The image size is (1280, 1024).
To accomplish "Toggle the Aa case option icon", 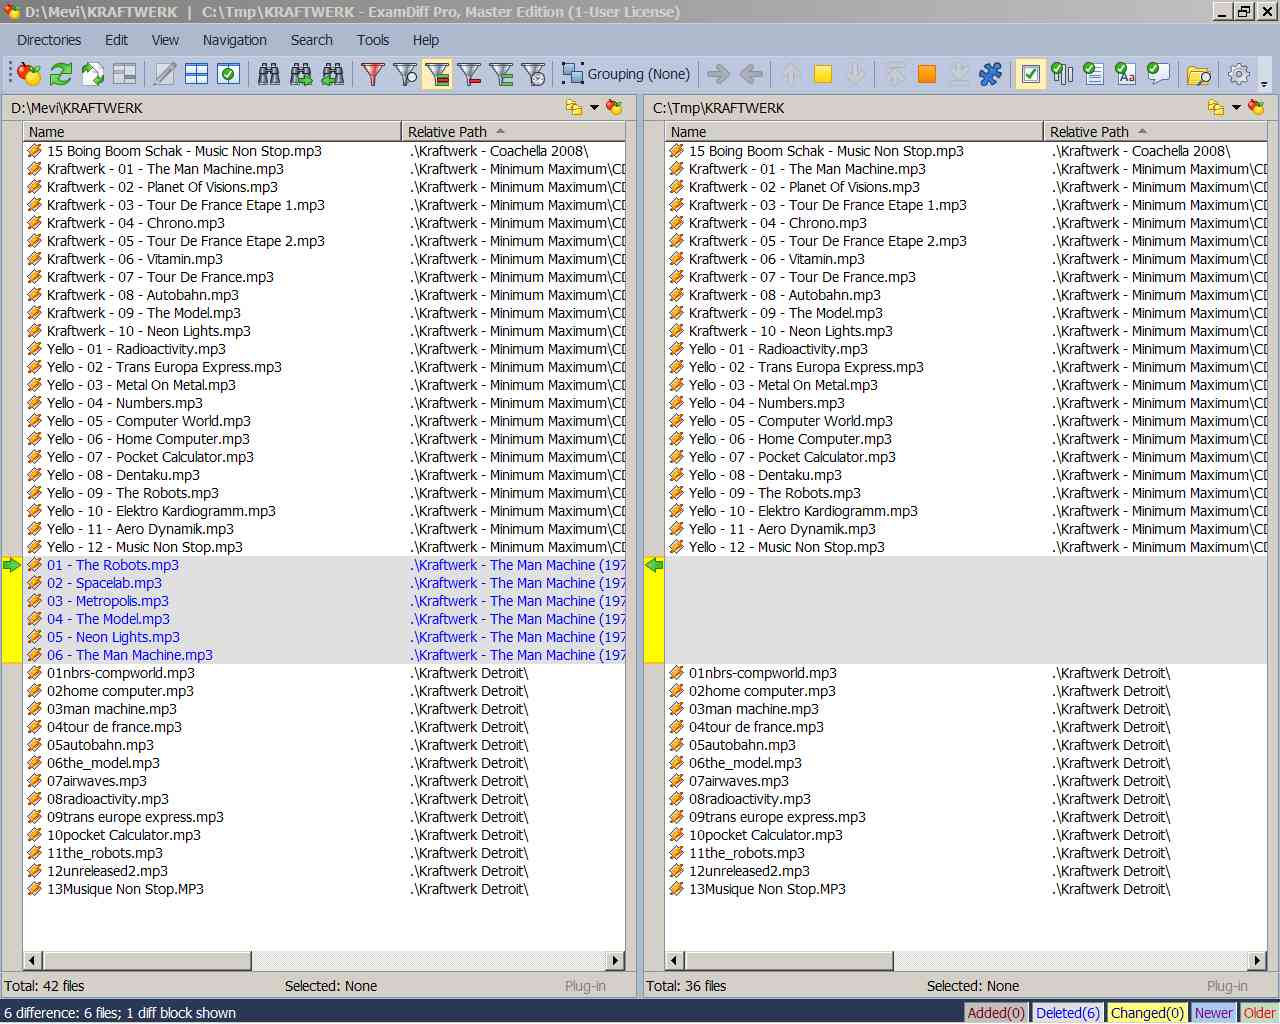I will pos(1127,74).
